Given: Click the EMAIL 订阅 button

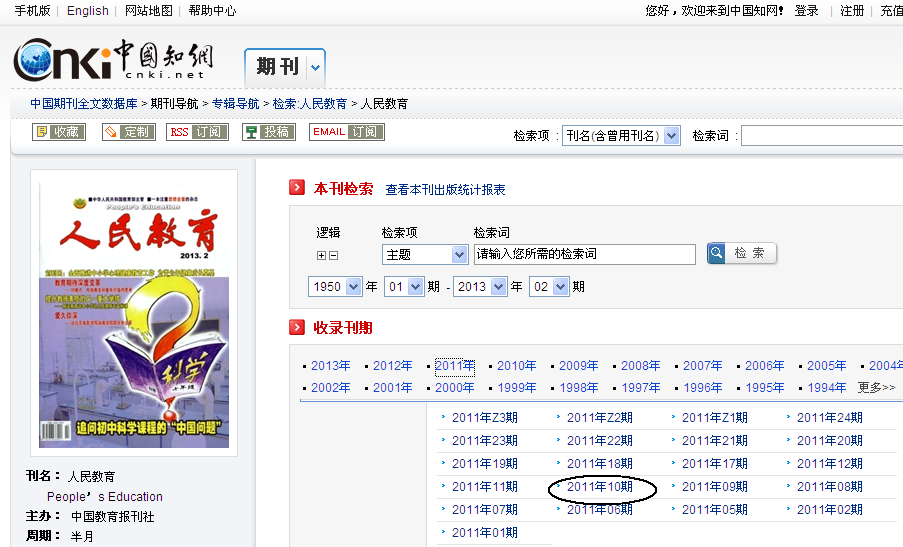Looking at the screenshot, I should 347,132.
